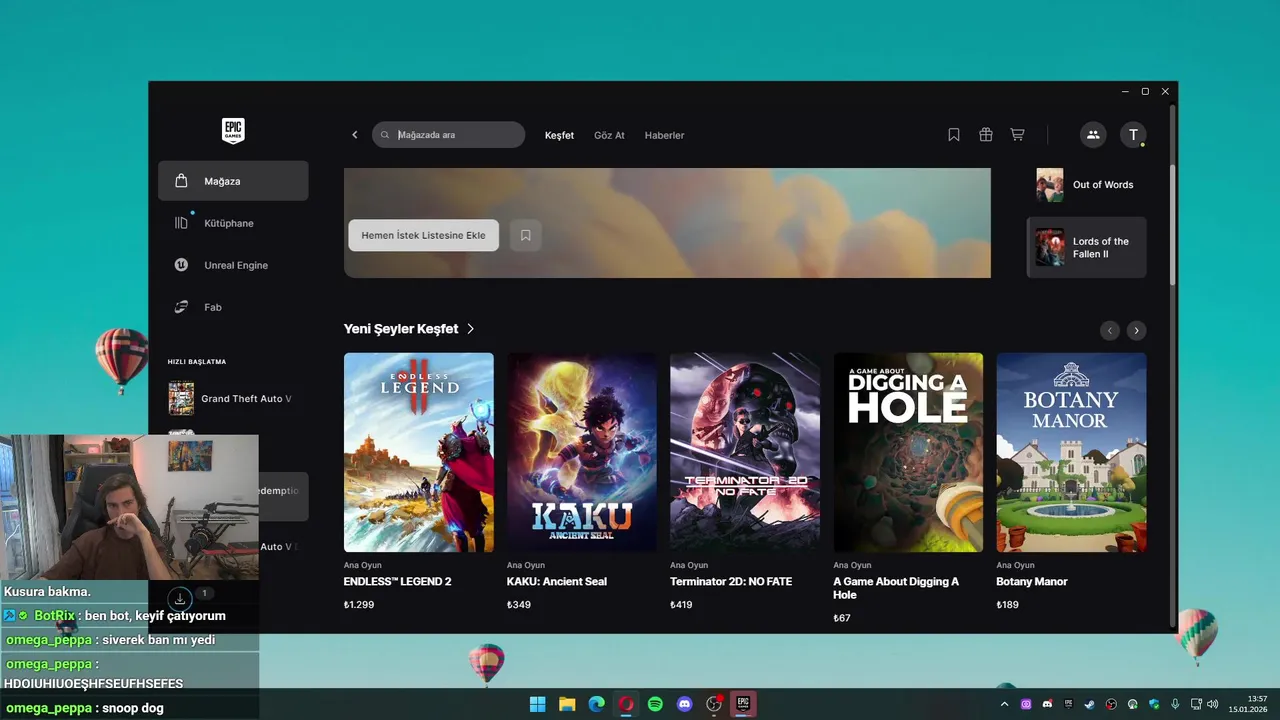Expand hidden system tray icons chevron
1280x720 pixels.
1005,704
